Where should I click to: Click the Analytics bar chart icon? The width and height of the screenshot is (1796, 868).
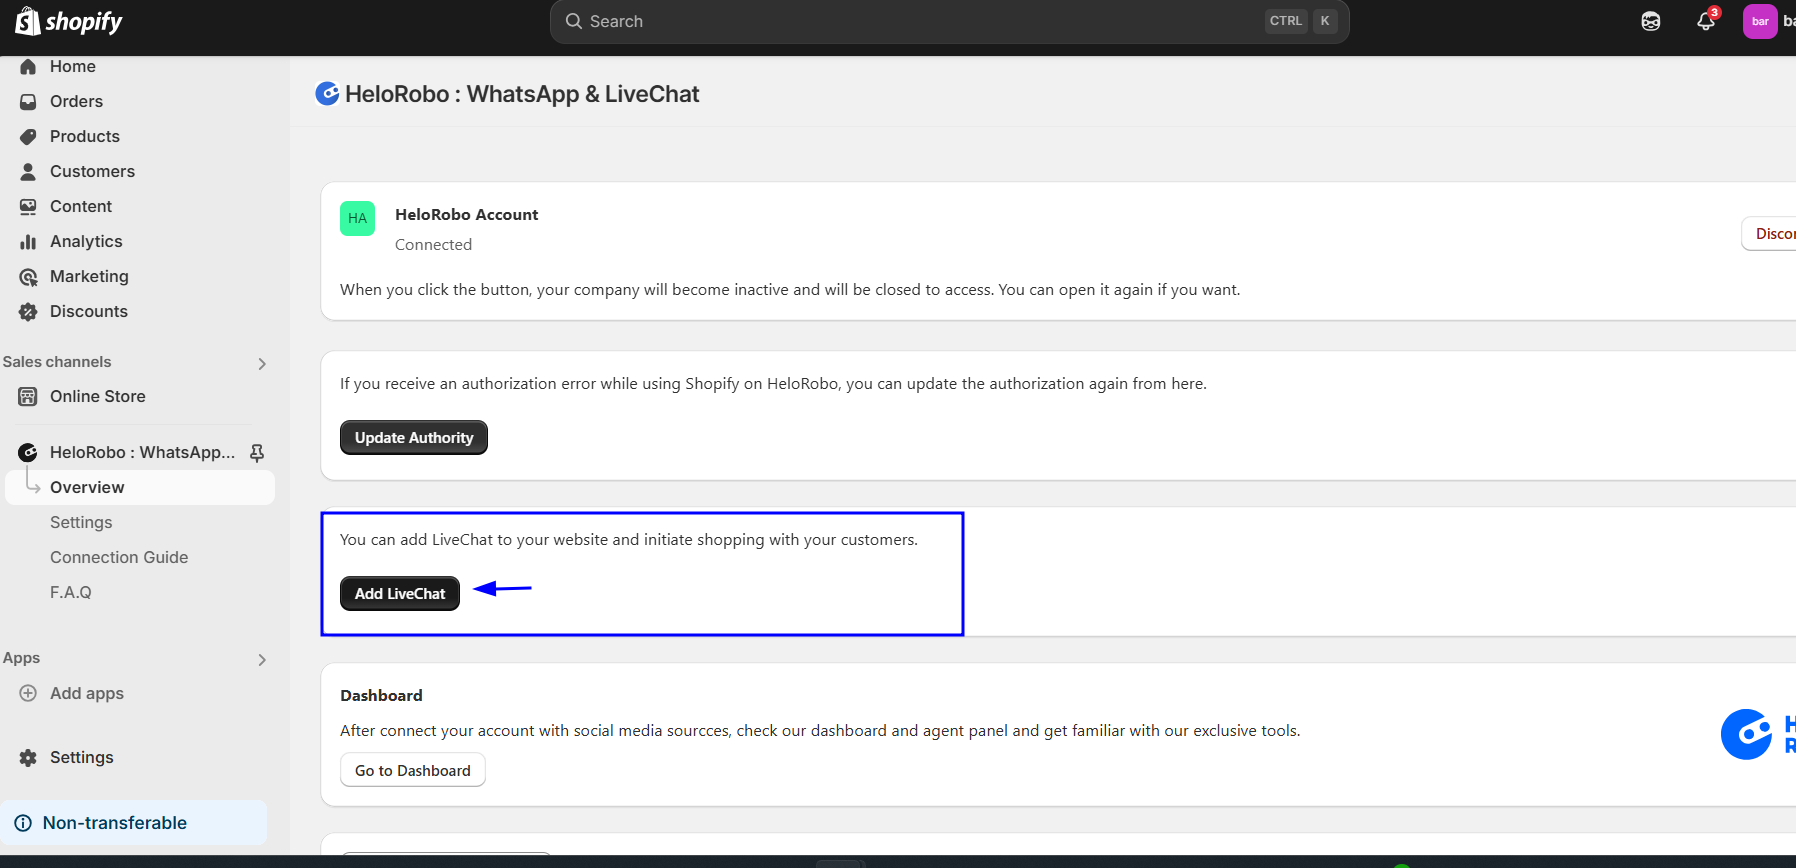pyautogui.click(x=28, y=241)
